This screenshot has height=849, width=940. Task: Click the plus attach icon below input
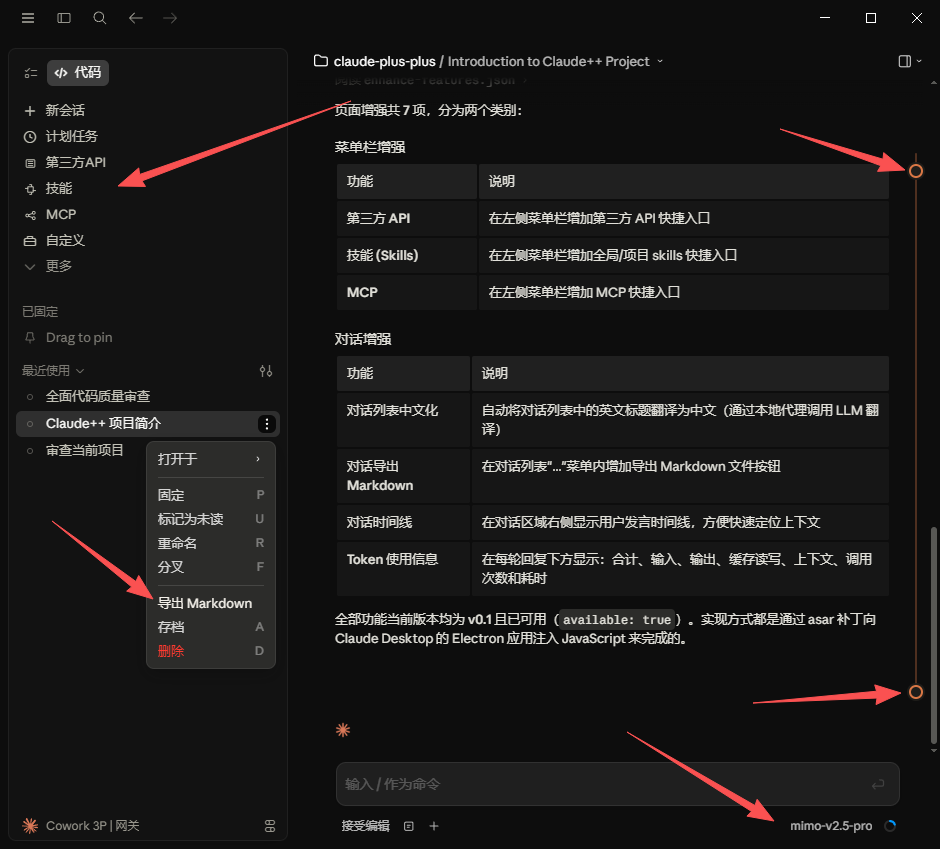click(x=434, y=826)
